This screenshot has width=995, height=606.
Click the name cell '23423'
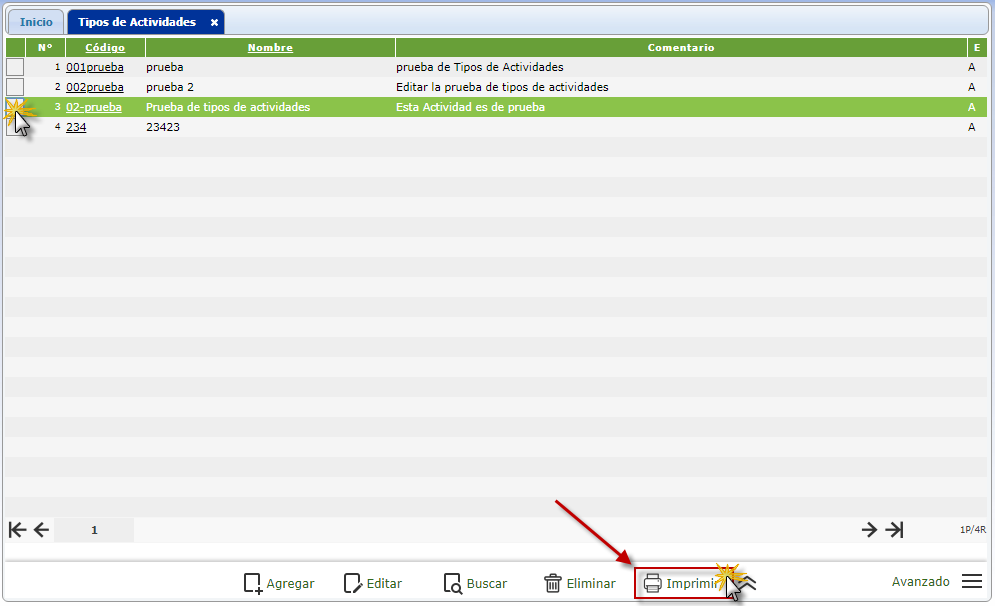coord(162,128)
